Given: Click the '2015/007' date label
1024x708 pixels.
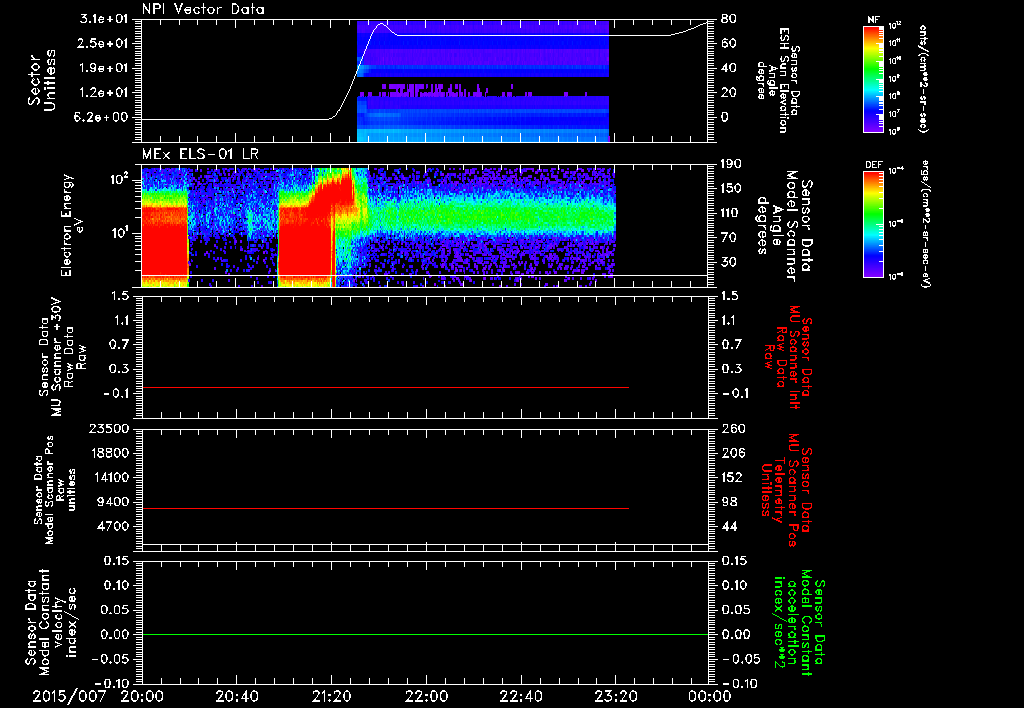Looking at the screenshot, I should [69, 696].
